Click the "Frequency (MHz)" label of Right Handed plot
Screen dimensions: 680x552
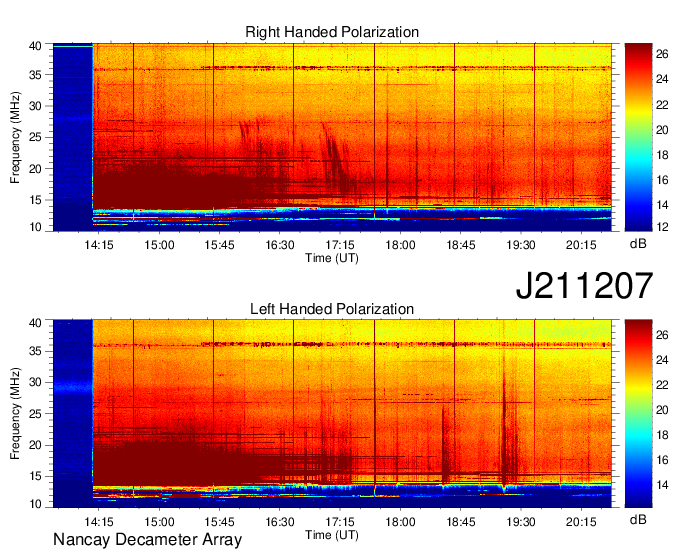tap(15, 137)
